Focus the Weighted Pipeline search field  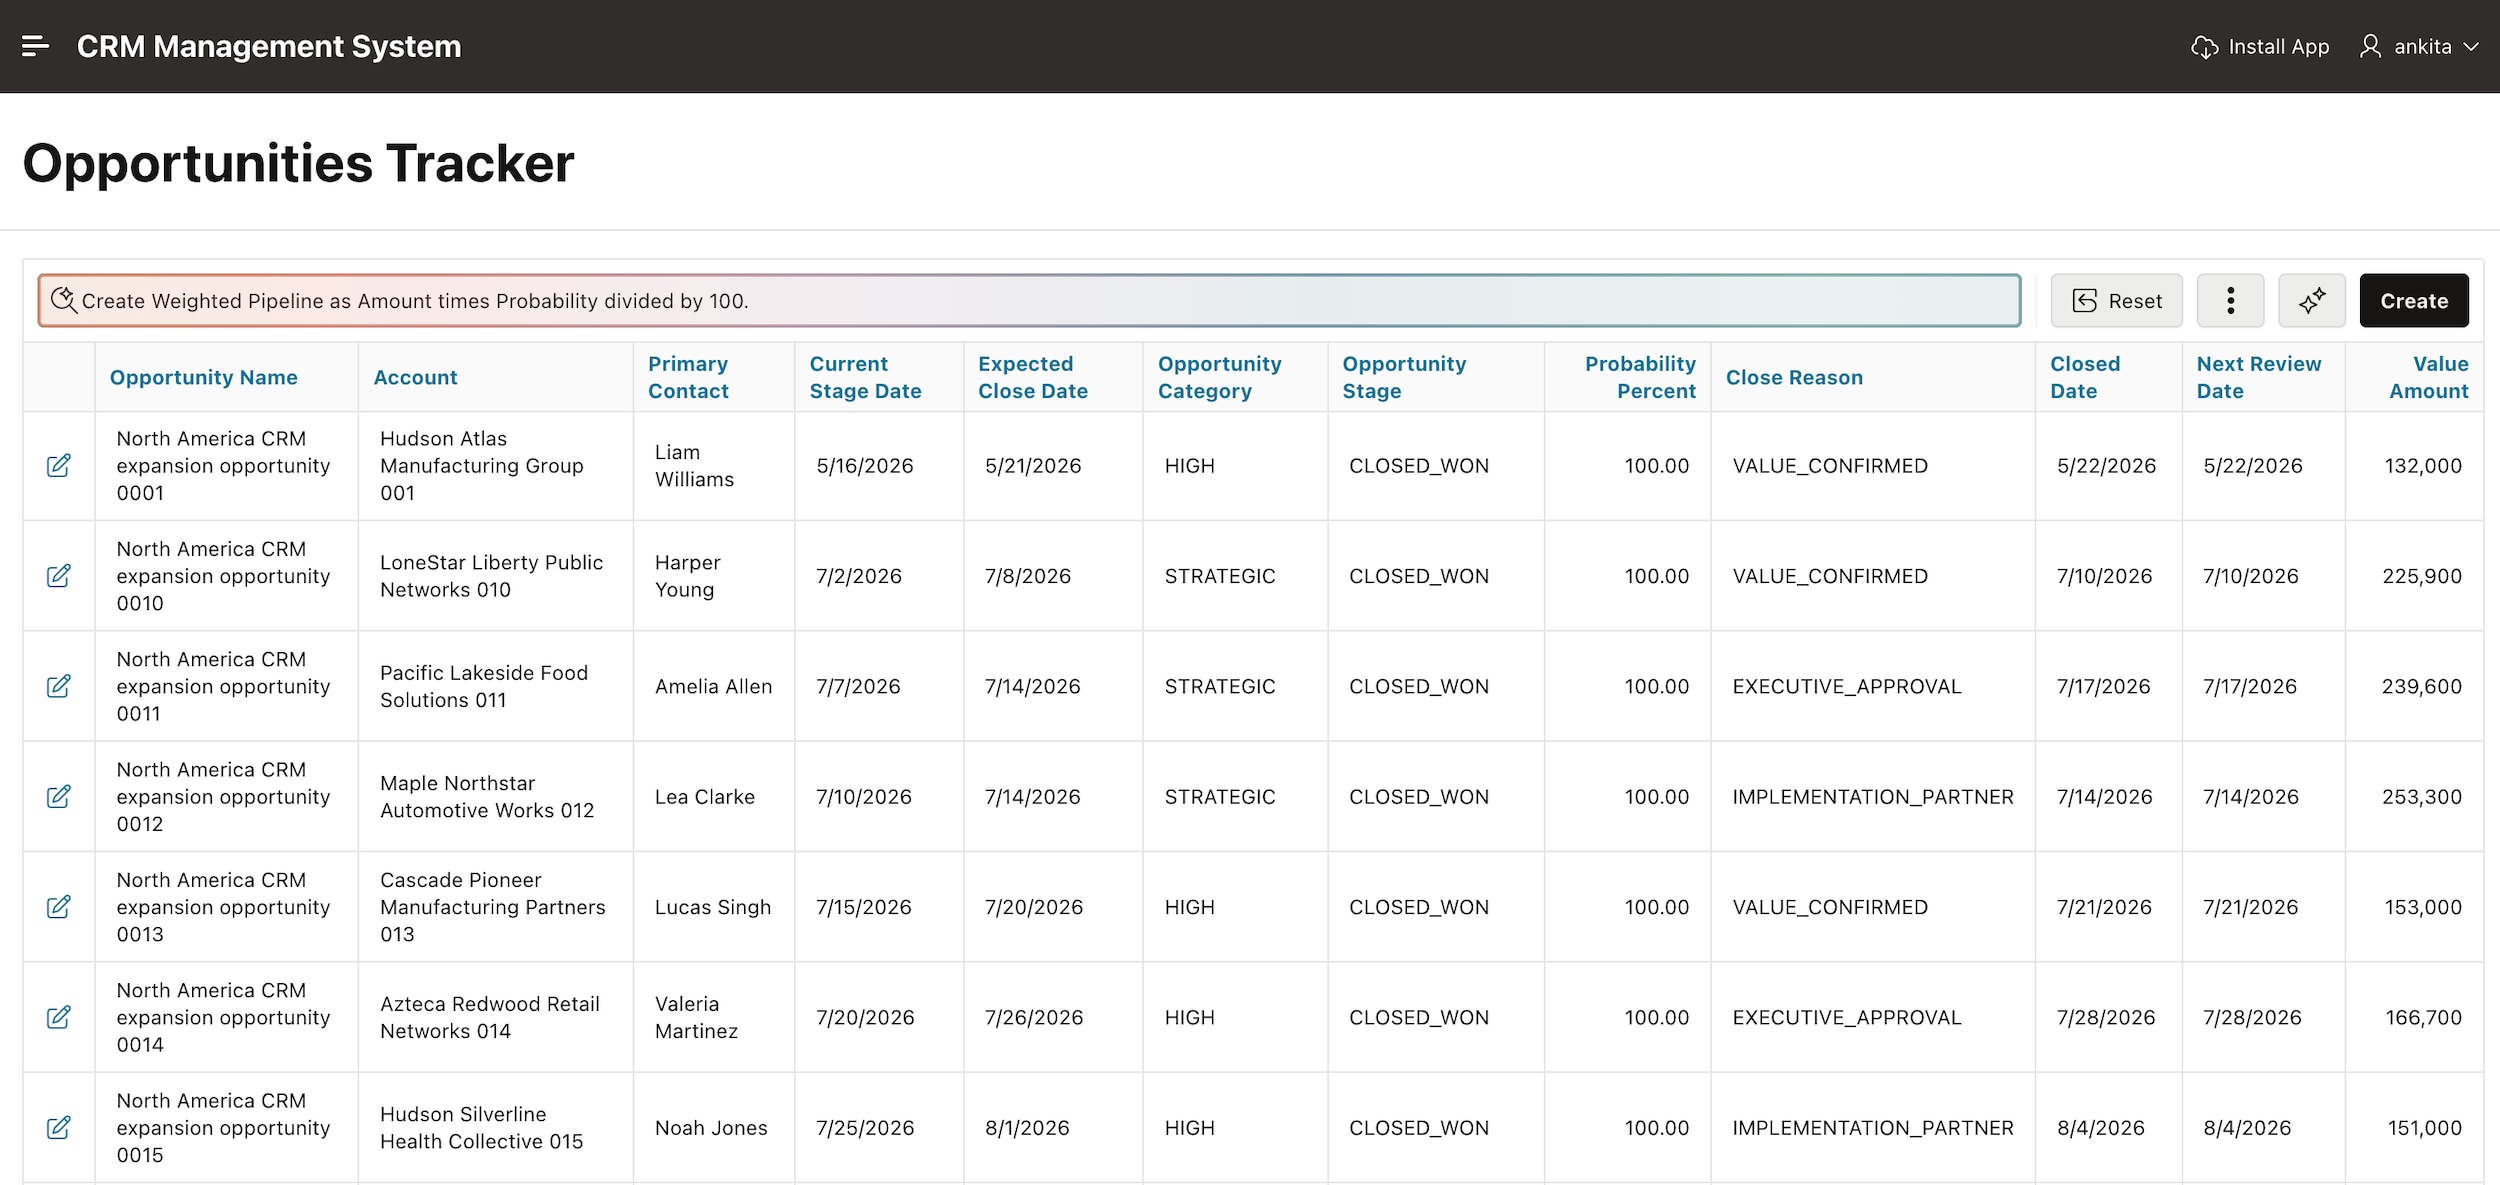pyautogui.click(x=1029, y=301)
